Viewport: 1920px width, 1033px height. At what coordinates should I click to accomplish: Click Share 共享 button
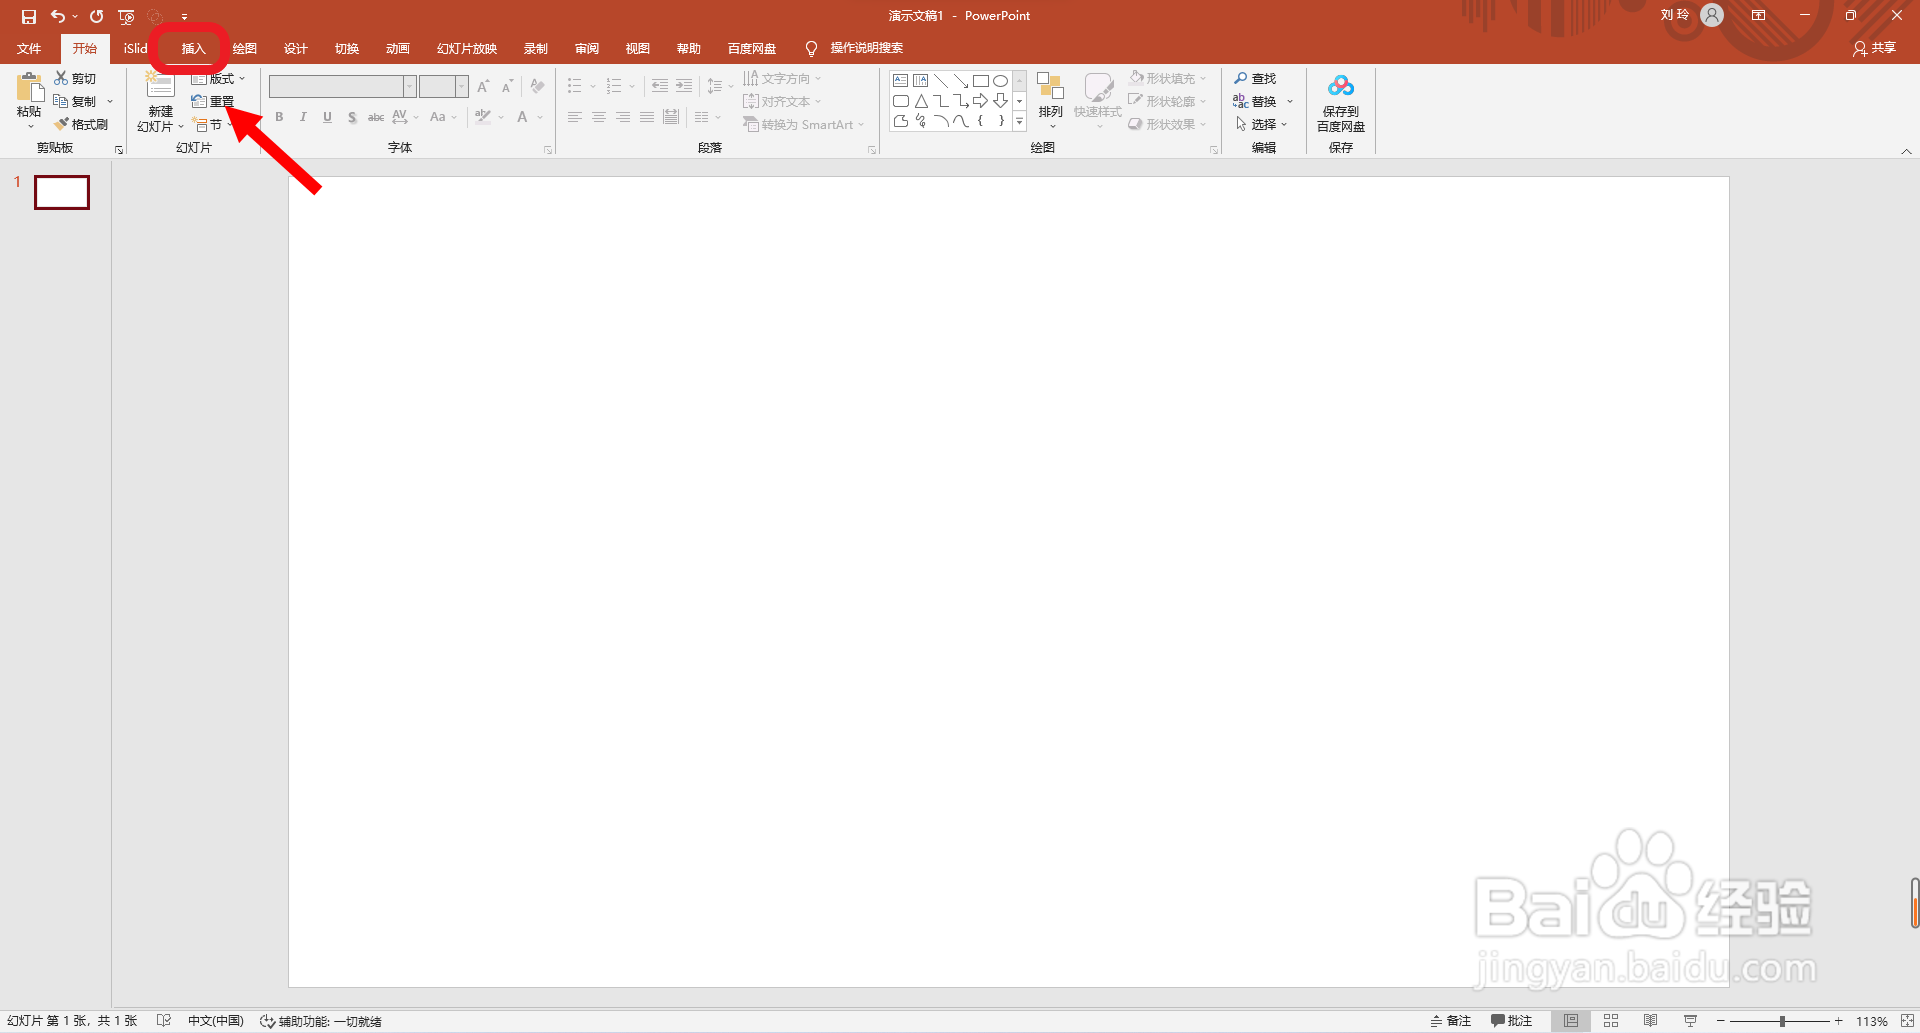click(1875, 48)
